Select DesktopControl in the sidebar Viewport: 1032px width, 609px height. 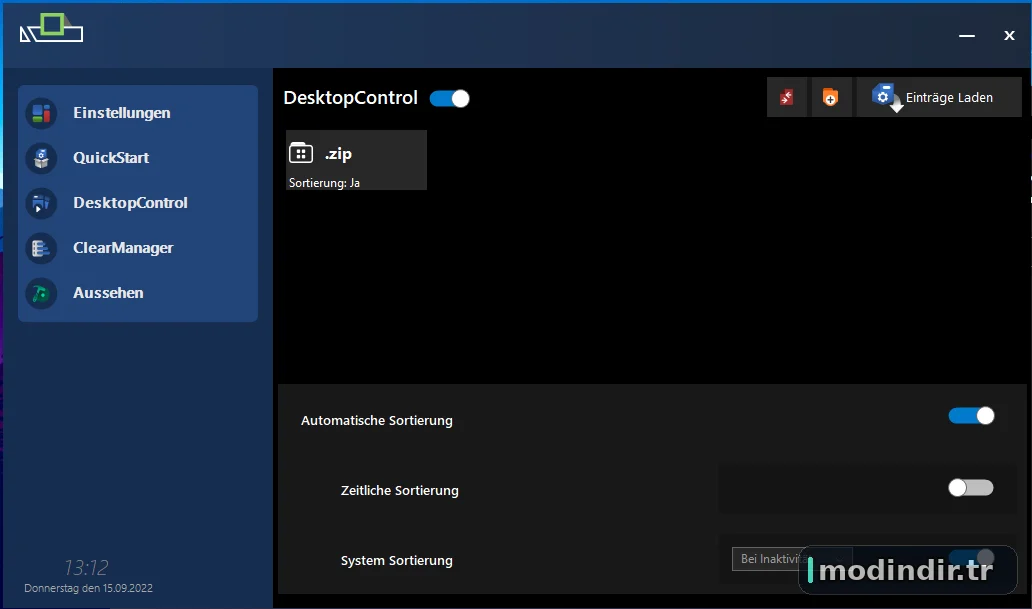(x=130, y=203)
